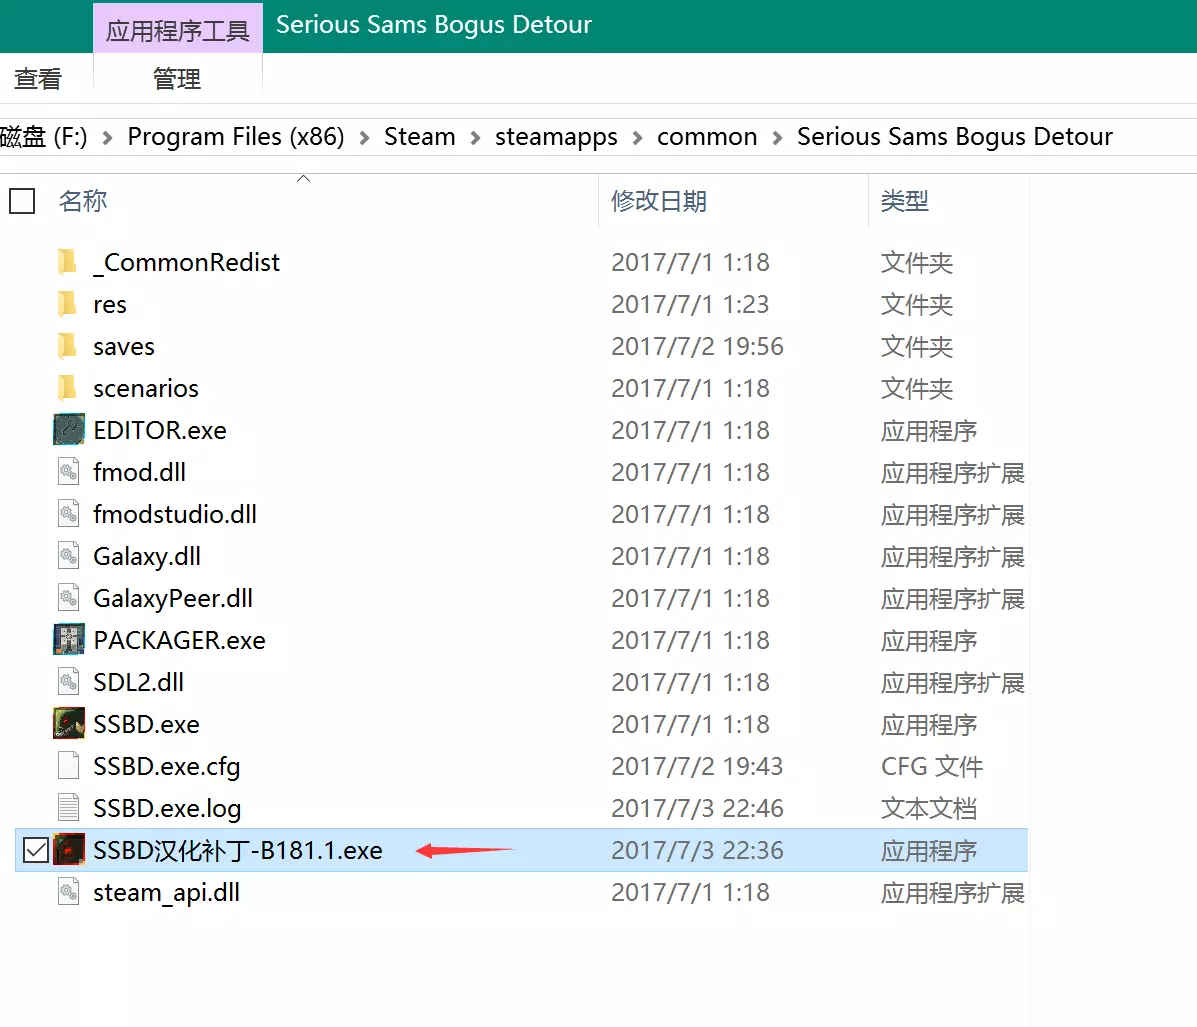Screen dimensions: 1197x1027
Task: Toggle the select-all checkbox in header
Action: pyautogui.click(x=22, y=202)
